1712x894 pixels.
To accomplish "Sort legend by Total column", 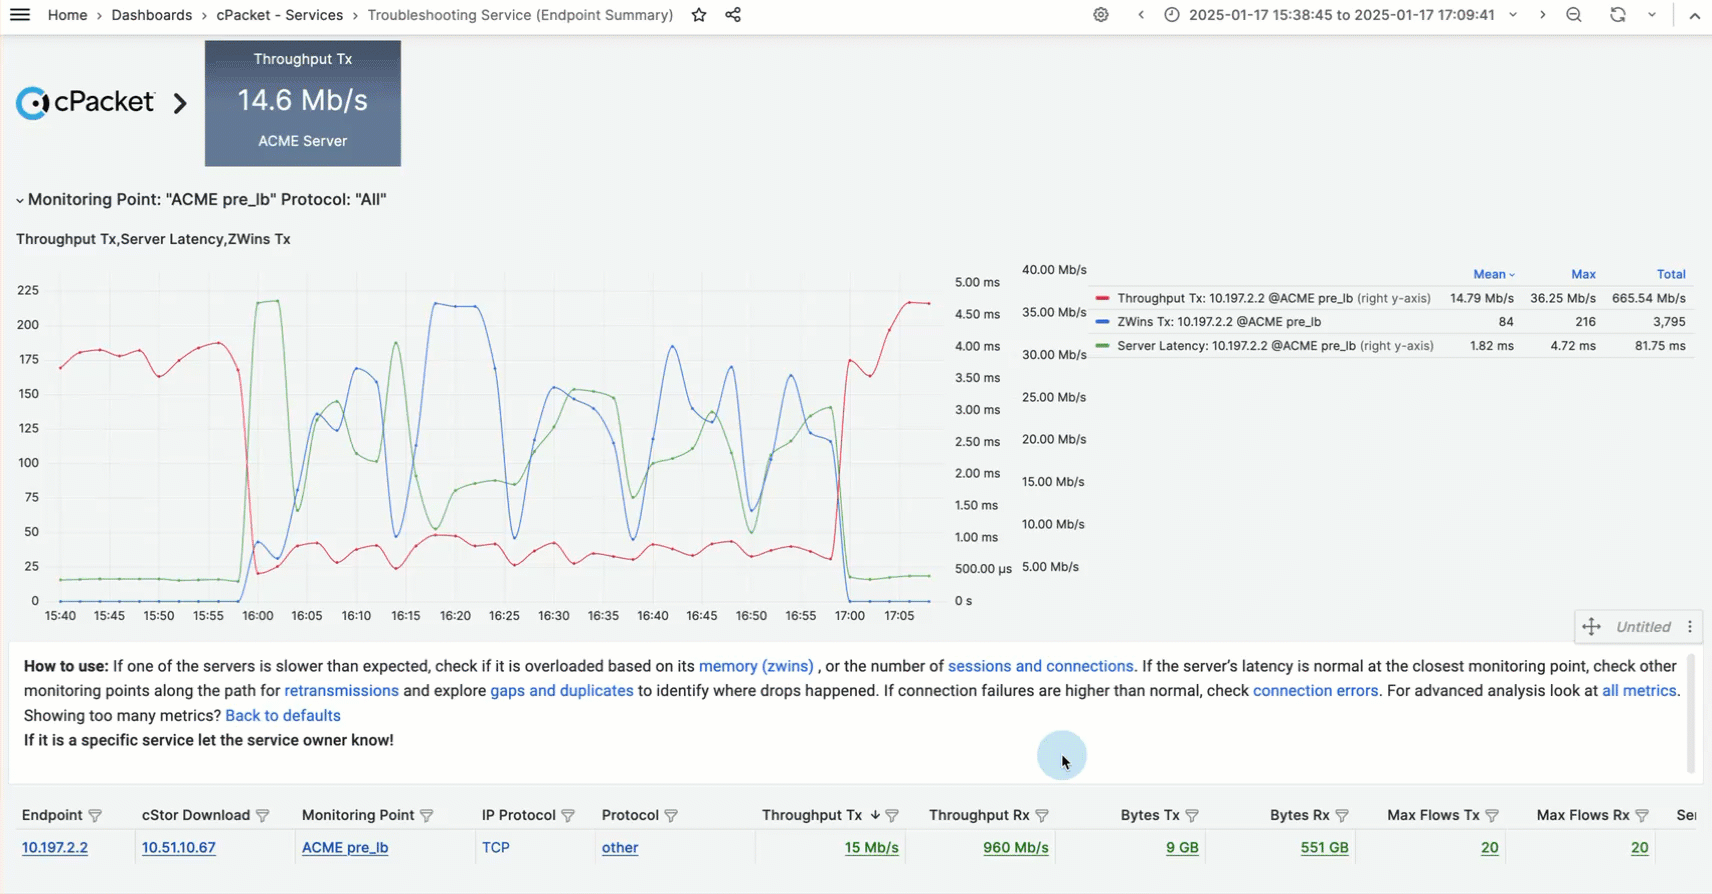I will click(1671, 274).
